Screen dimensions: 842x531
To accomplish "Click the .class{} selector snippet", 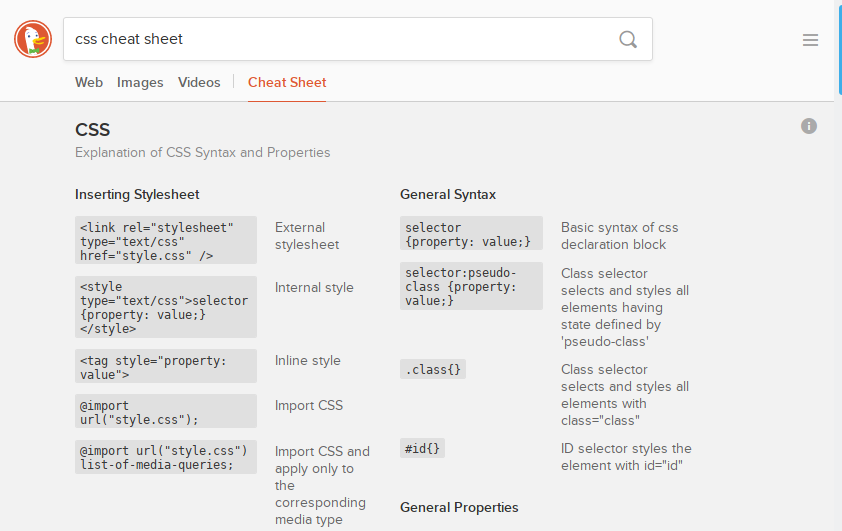I will coord(433,369).
